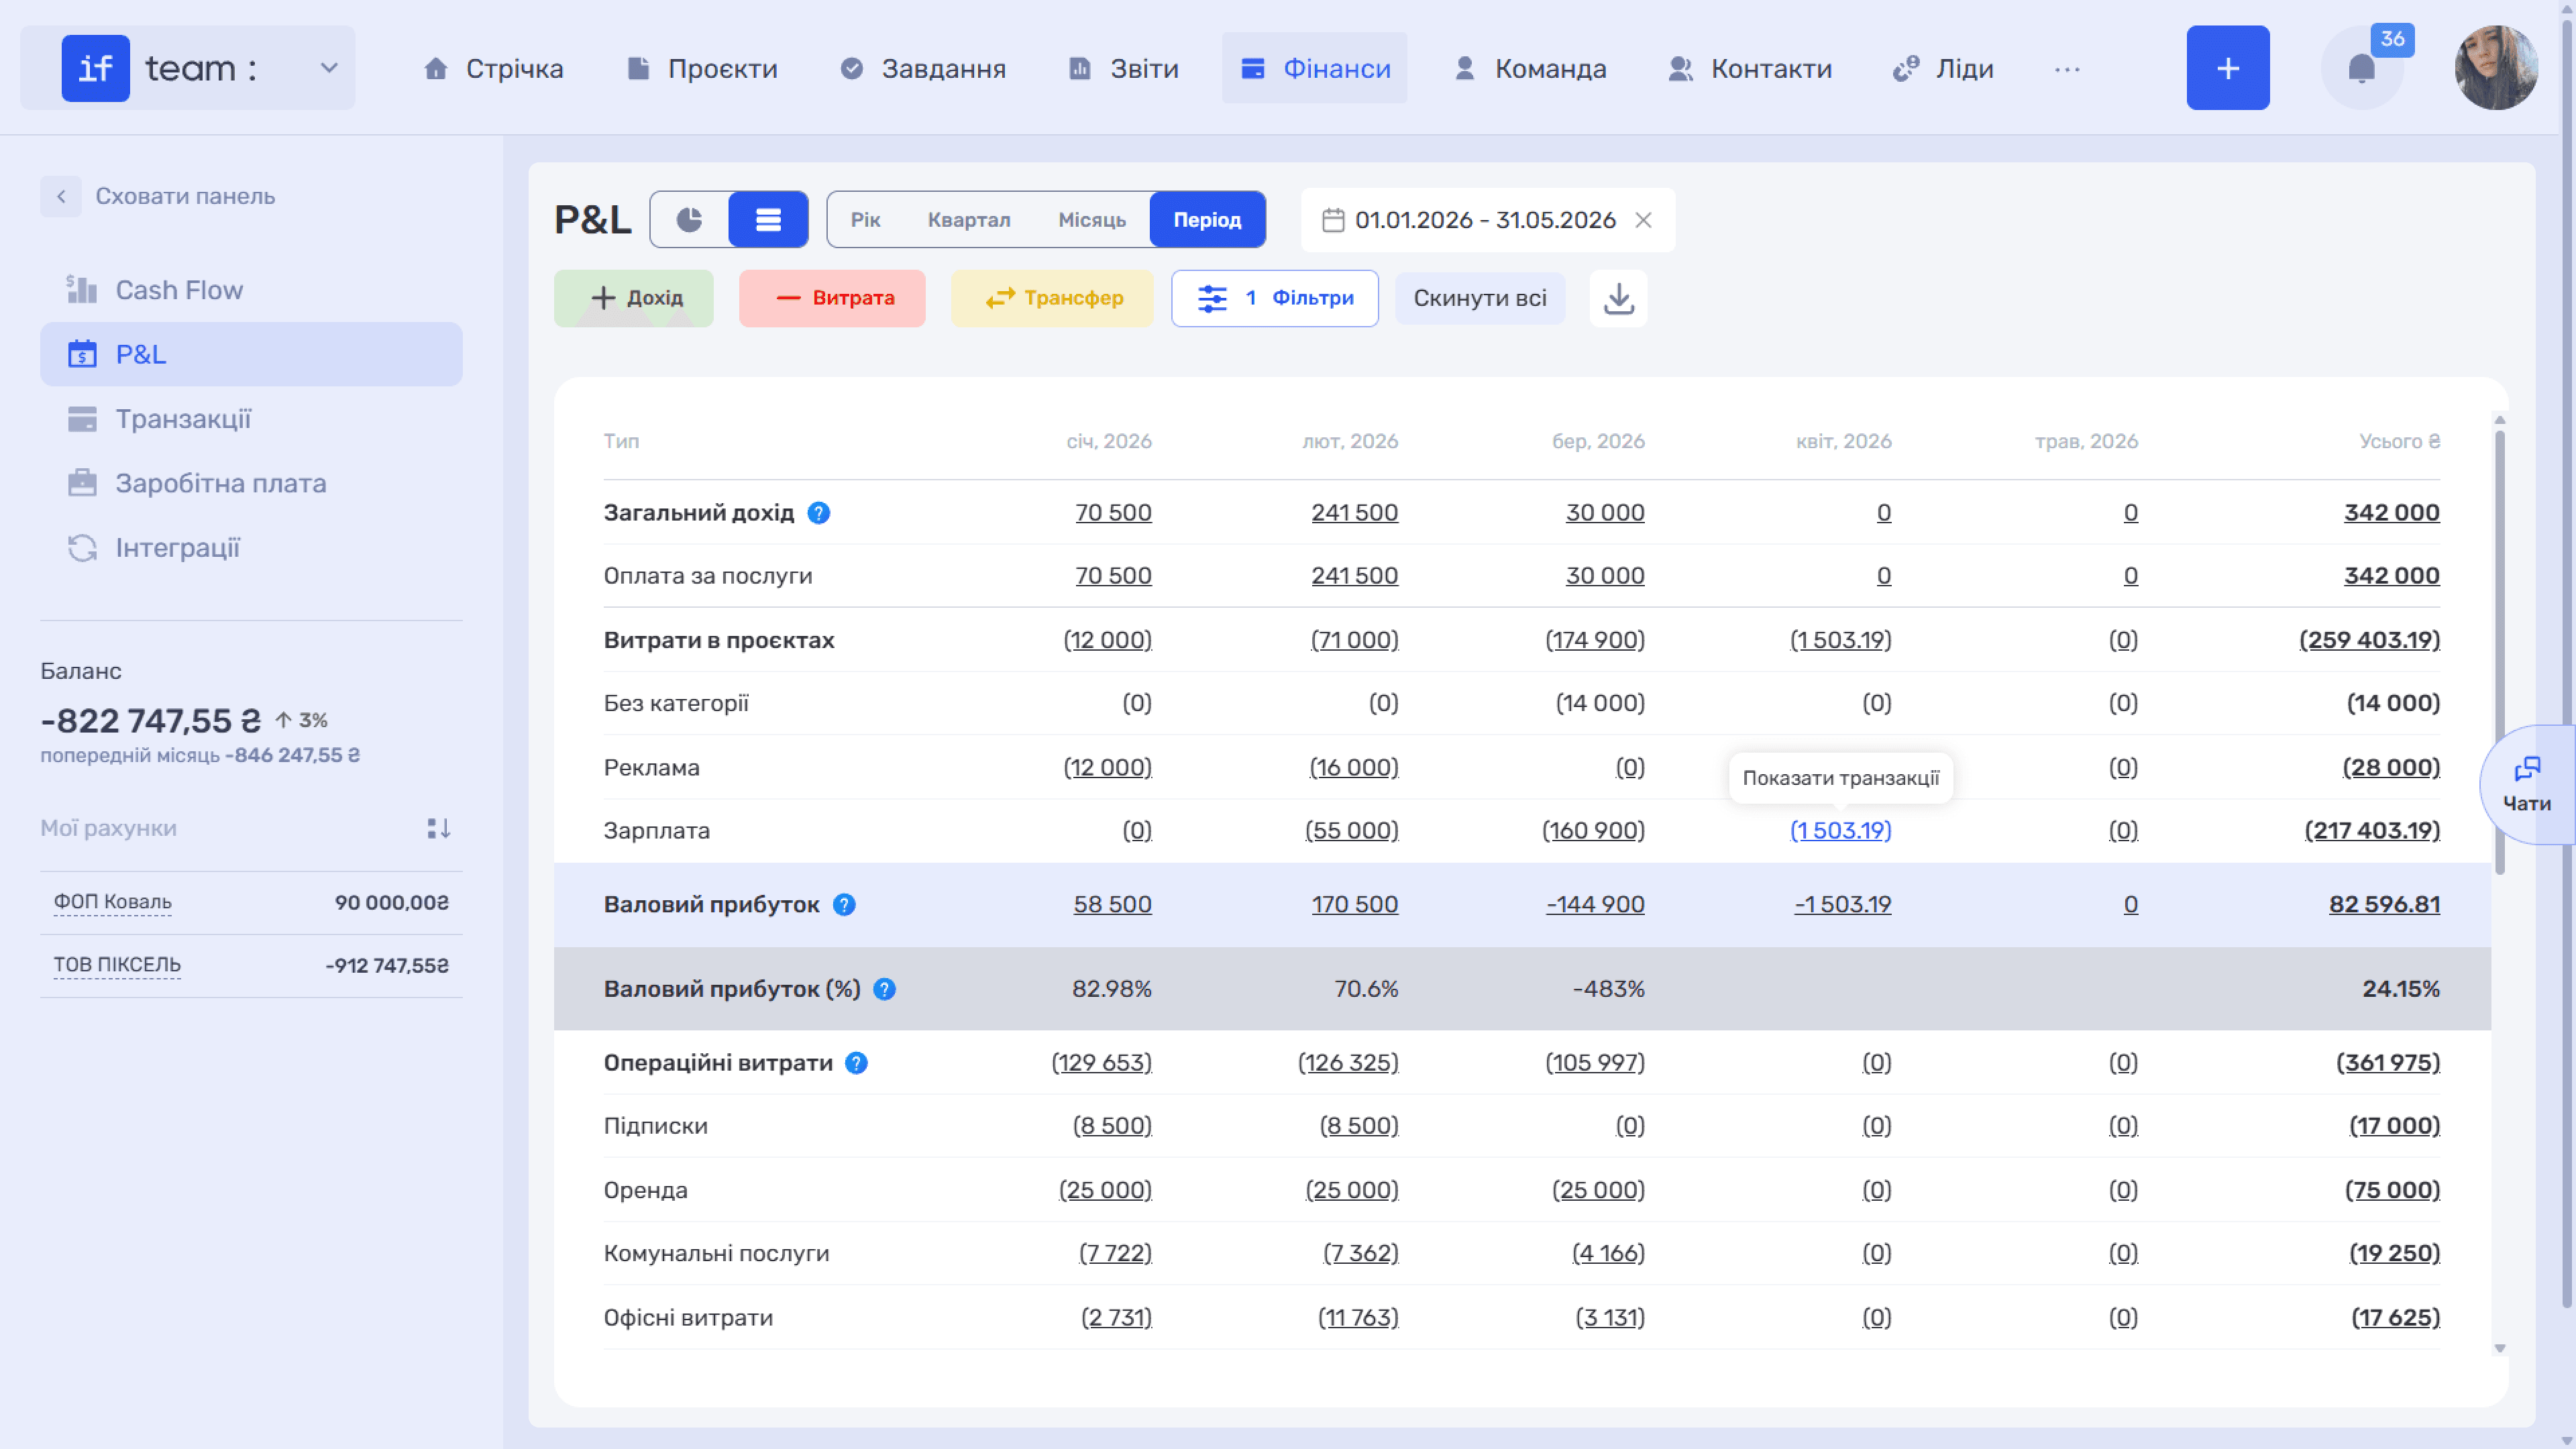Viewport: 2576px width, 1449px height.
Task: Add income with Дохід button
Action: tap(634, 298)
